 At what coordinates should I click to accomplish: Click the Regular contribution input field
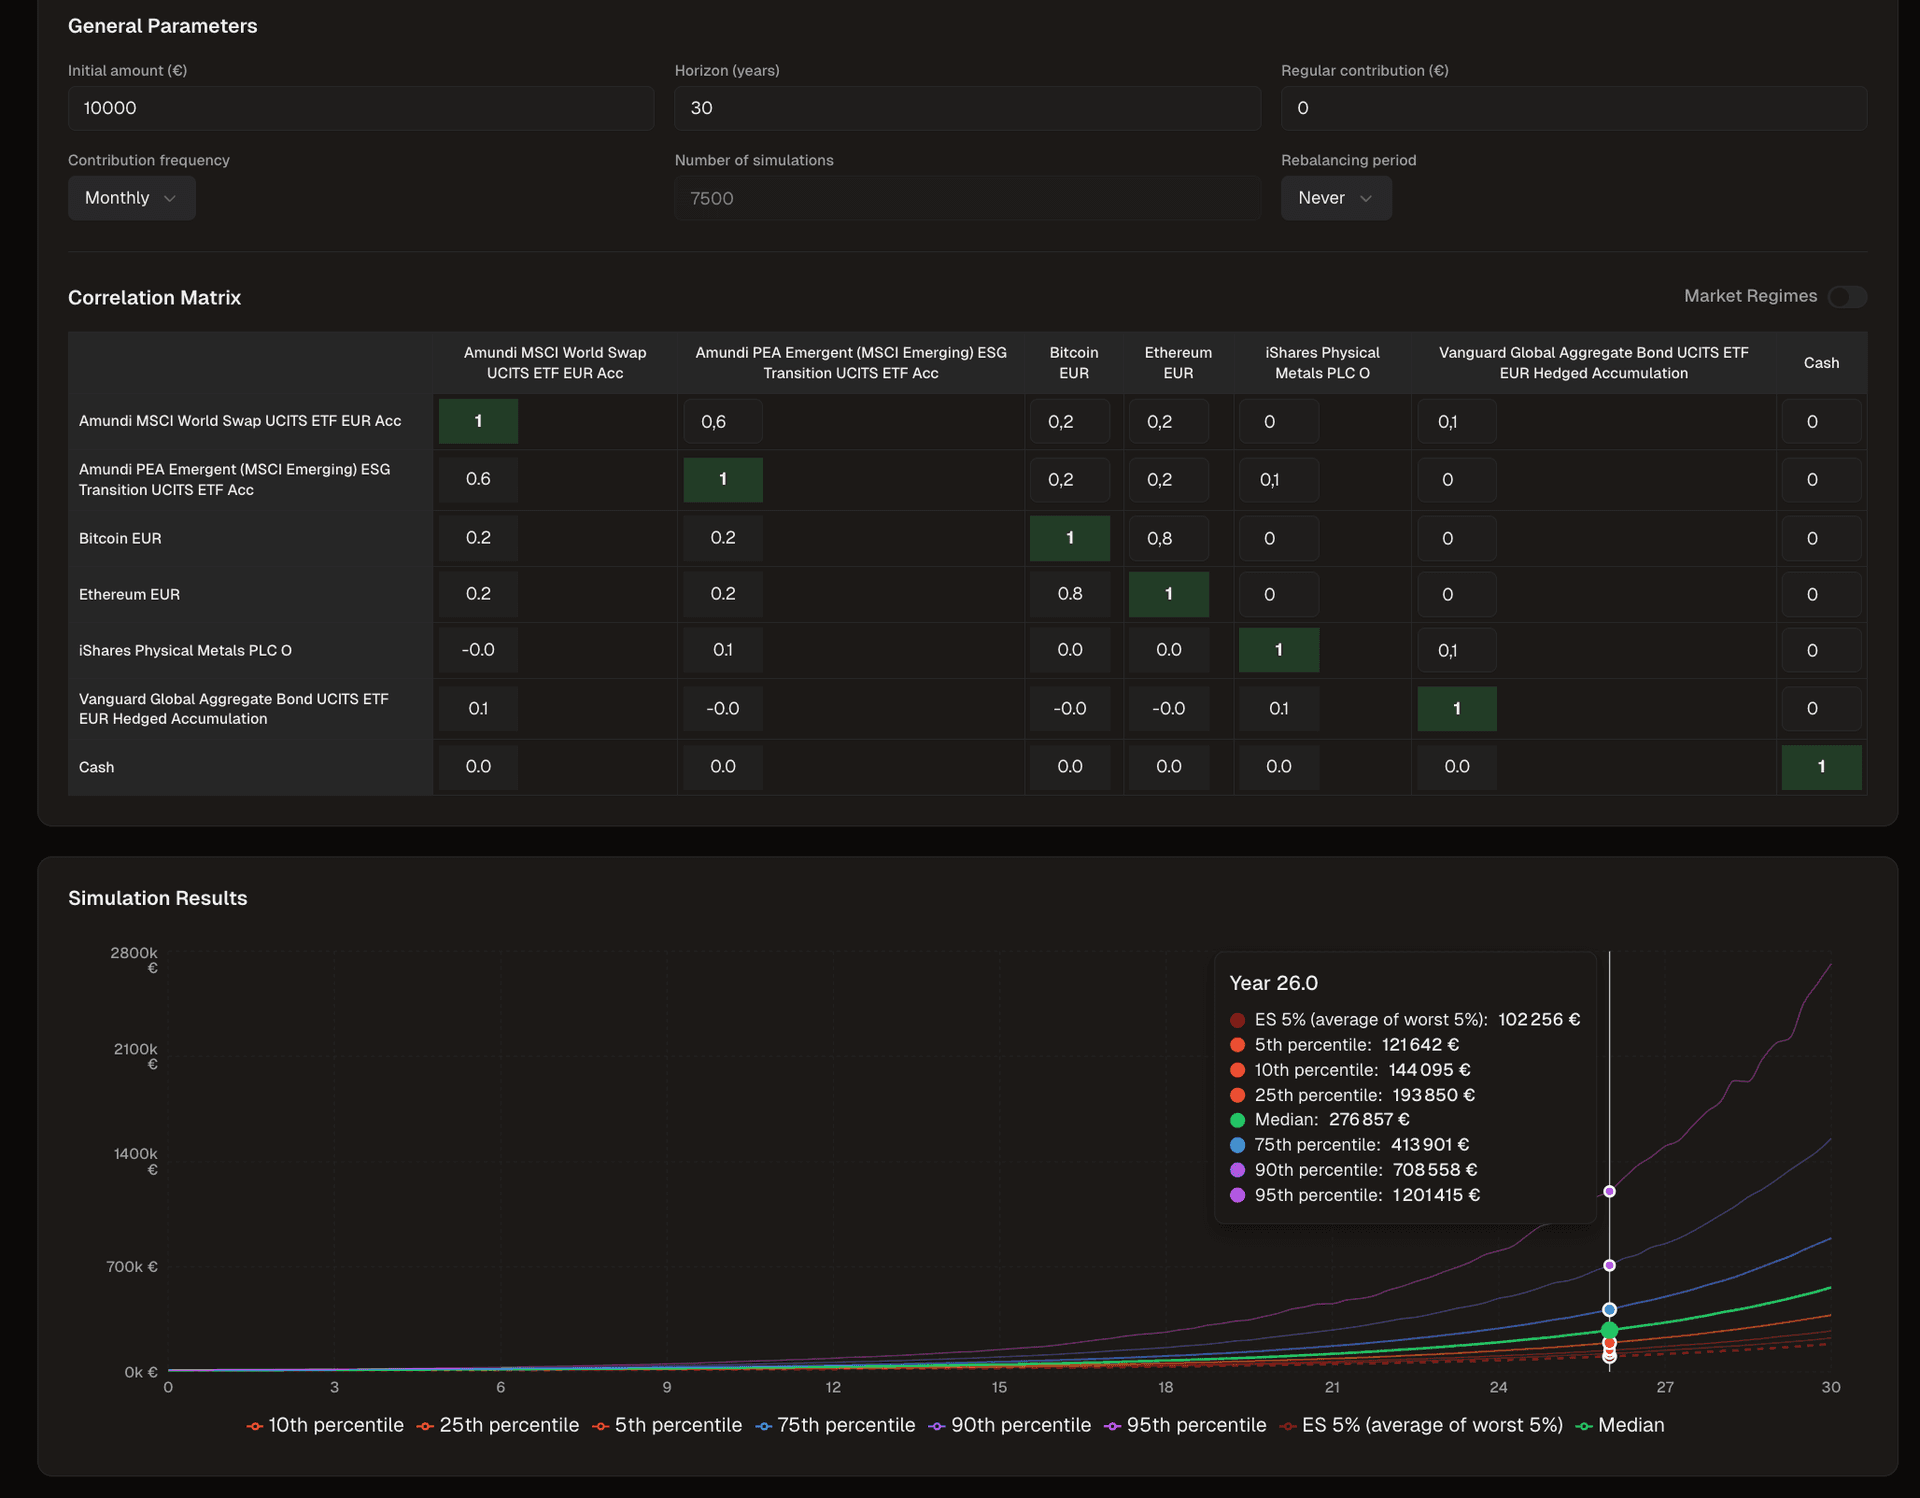(1573, 108)
